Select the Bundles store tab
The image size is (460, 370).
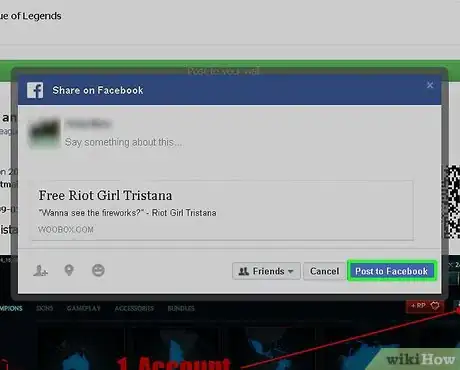181,308
